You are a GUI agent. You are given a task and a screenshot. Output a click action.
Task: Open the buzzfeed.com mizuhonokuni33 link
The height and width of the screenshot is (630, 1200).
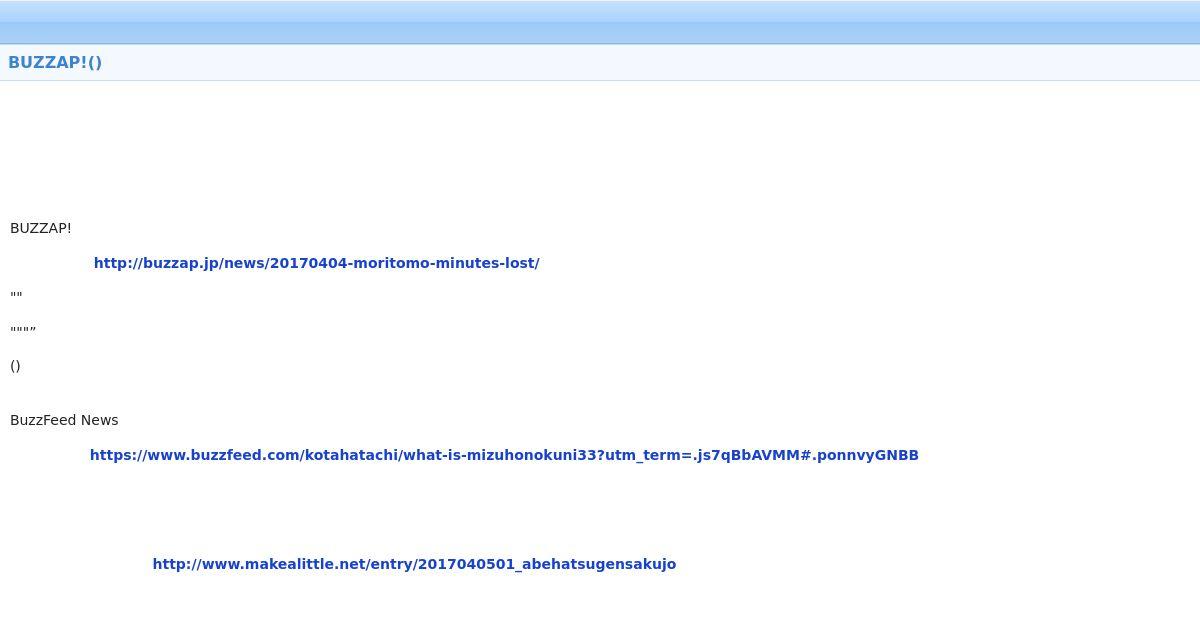pyautogui.click(x=504, y=455)
